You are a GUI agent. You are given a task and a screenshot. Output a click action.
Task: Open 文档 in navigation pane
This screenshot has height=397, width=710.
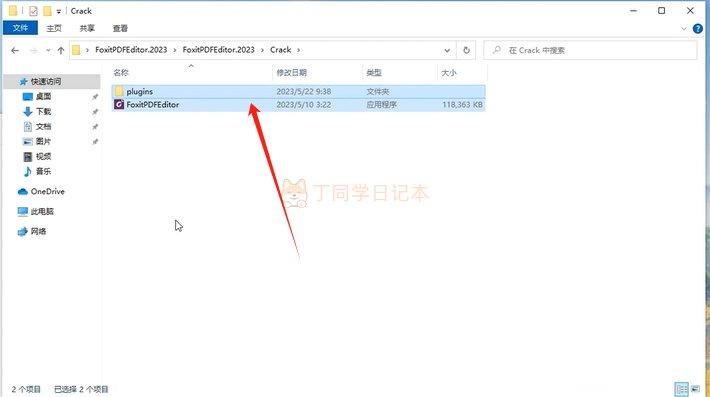(43, 126)
